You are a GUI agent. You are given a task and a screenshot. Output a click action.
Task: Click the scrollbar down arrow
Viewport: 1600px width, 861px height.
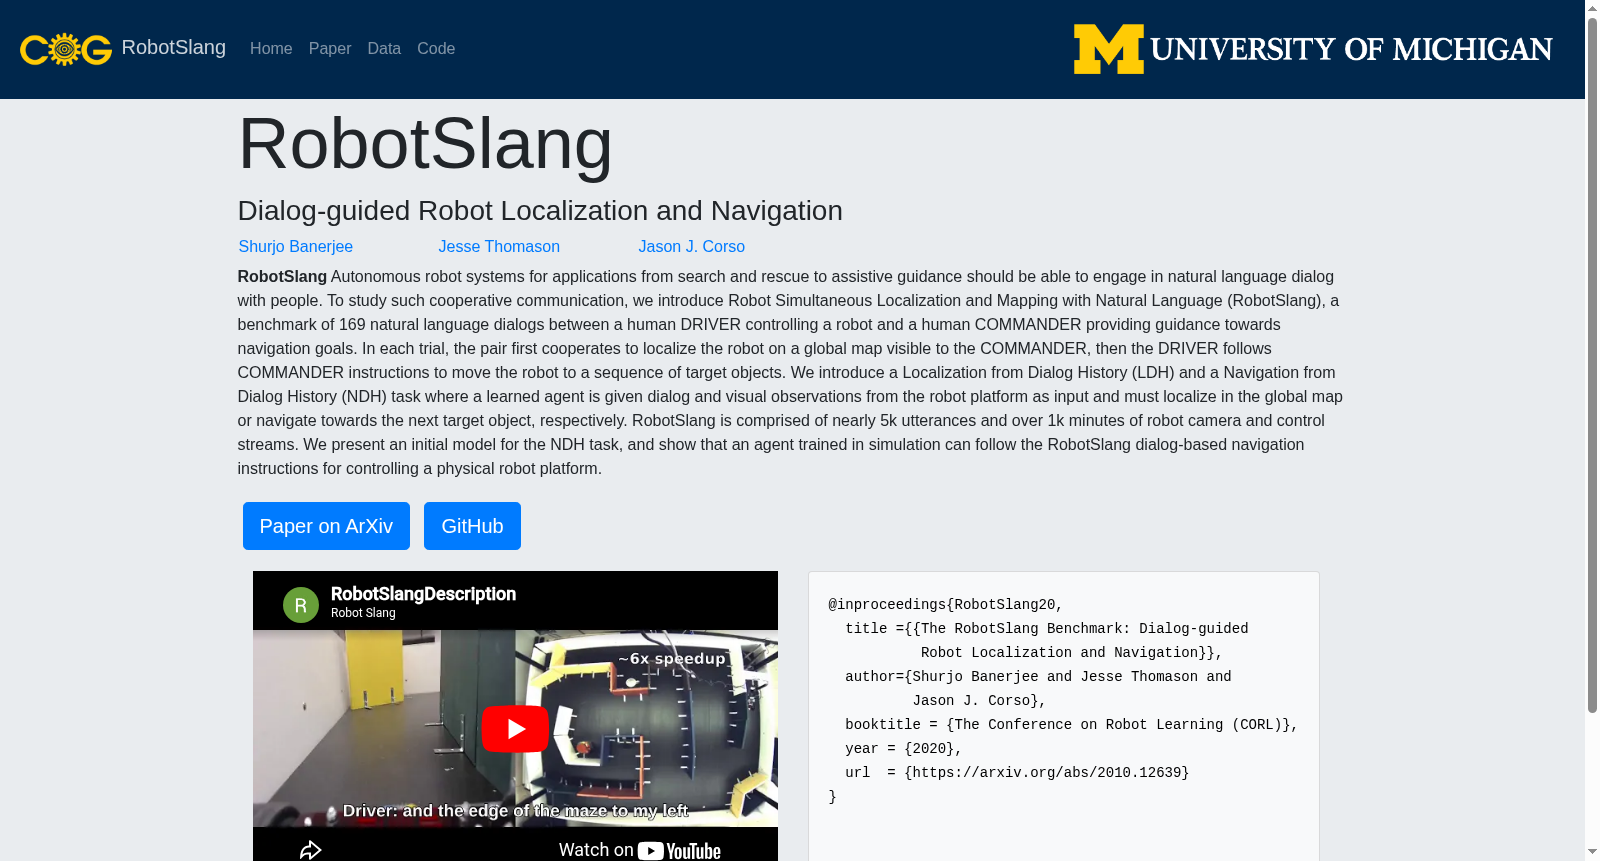tap(1592, 852)
